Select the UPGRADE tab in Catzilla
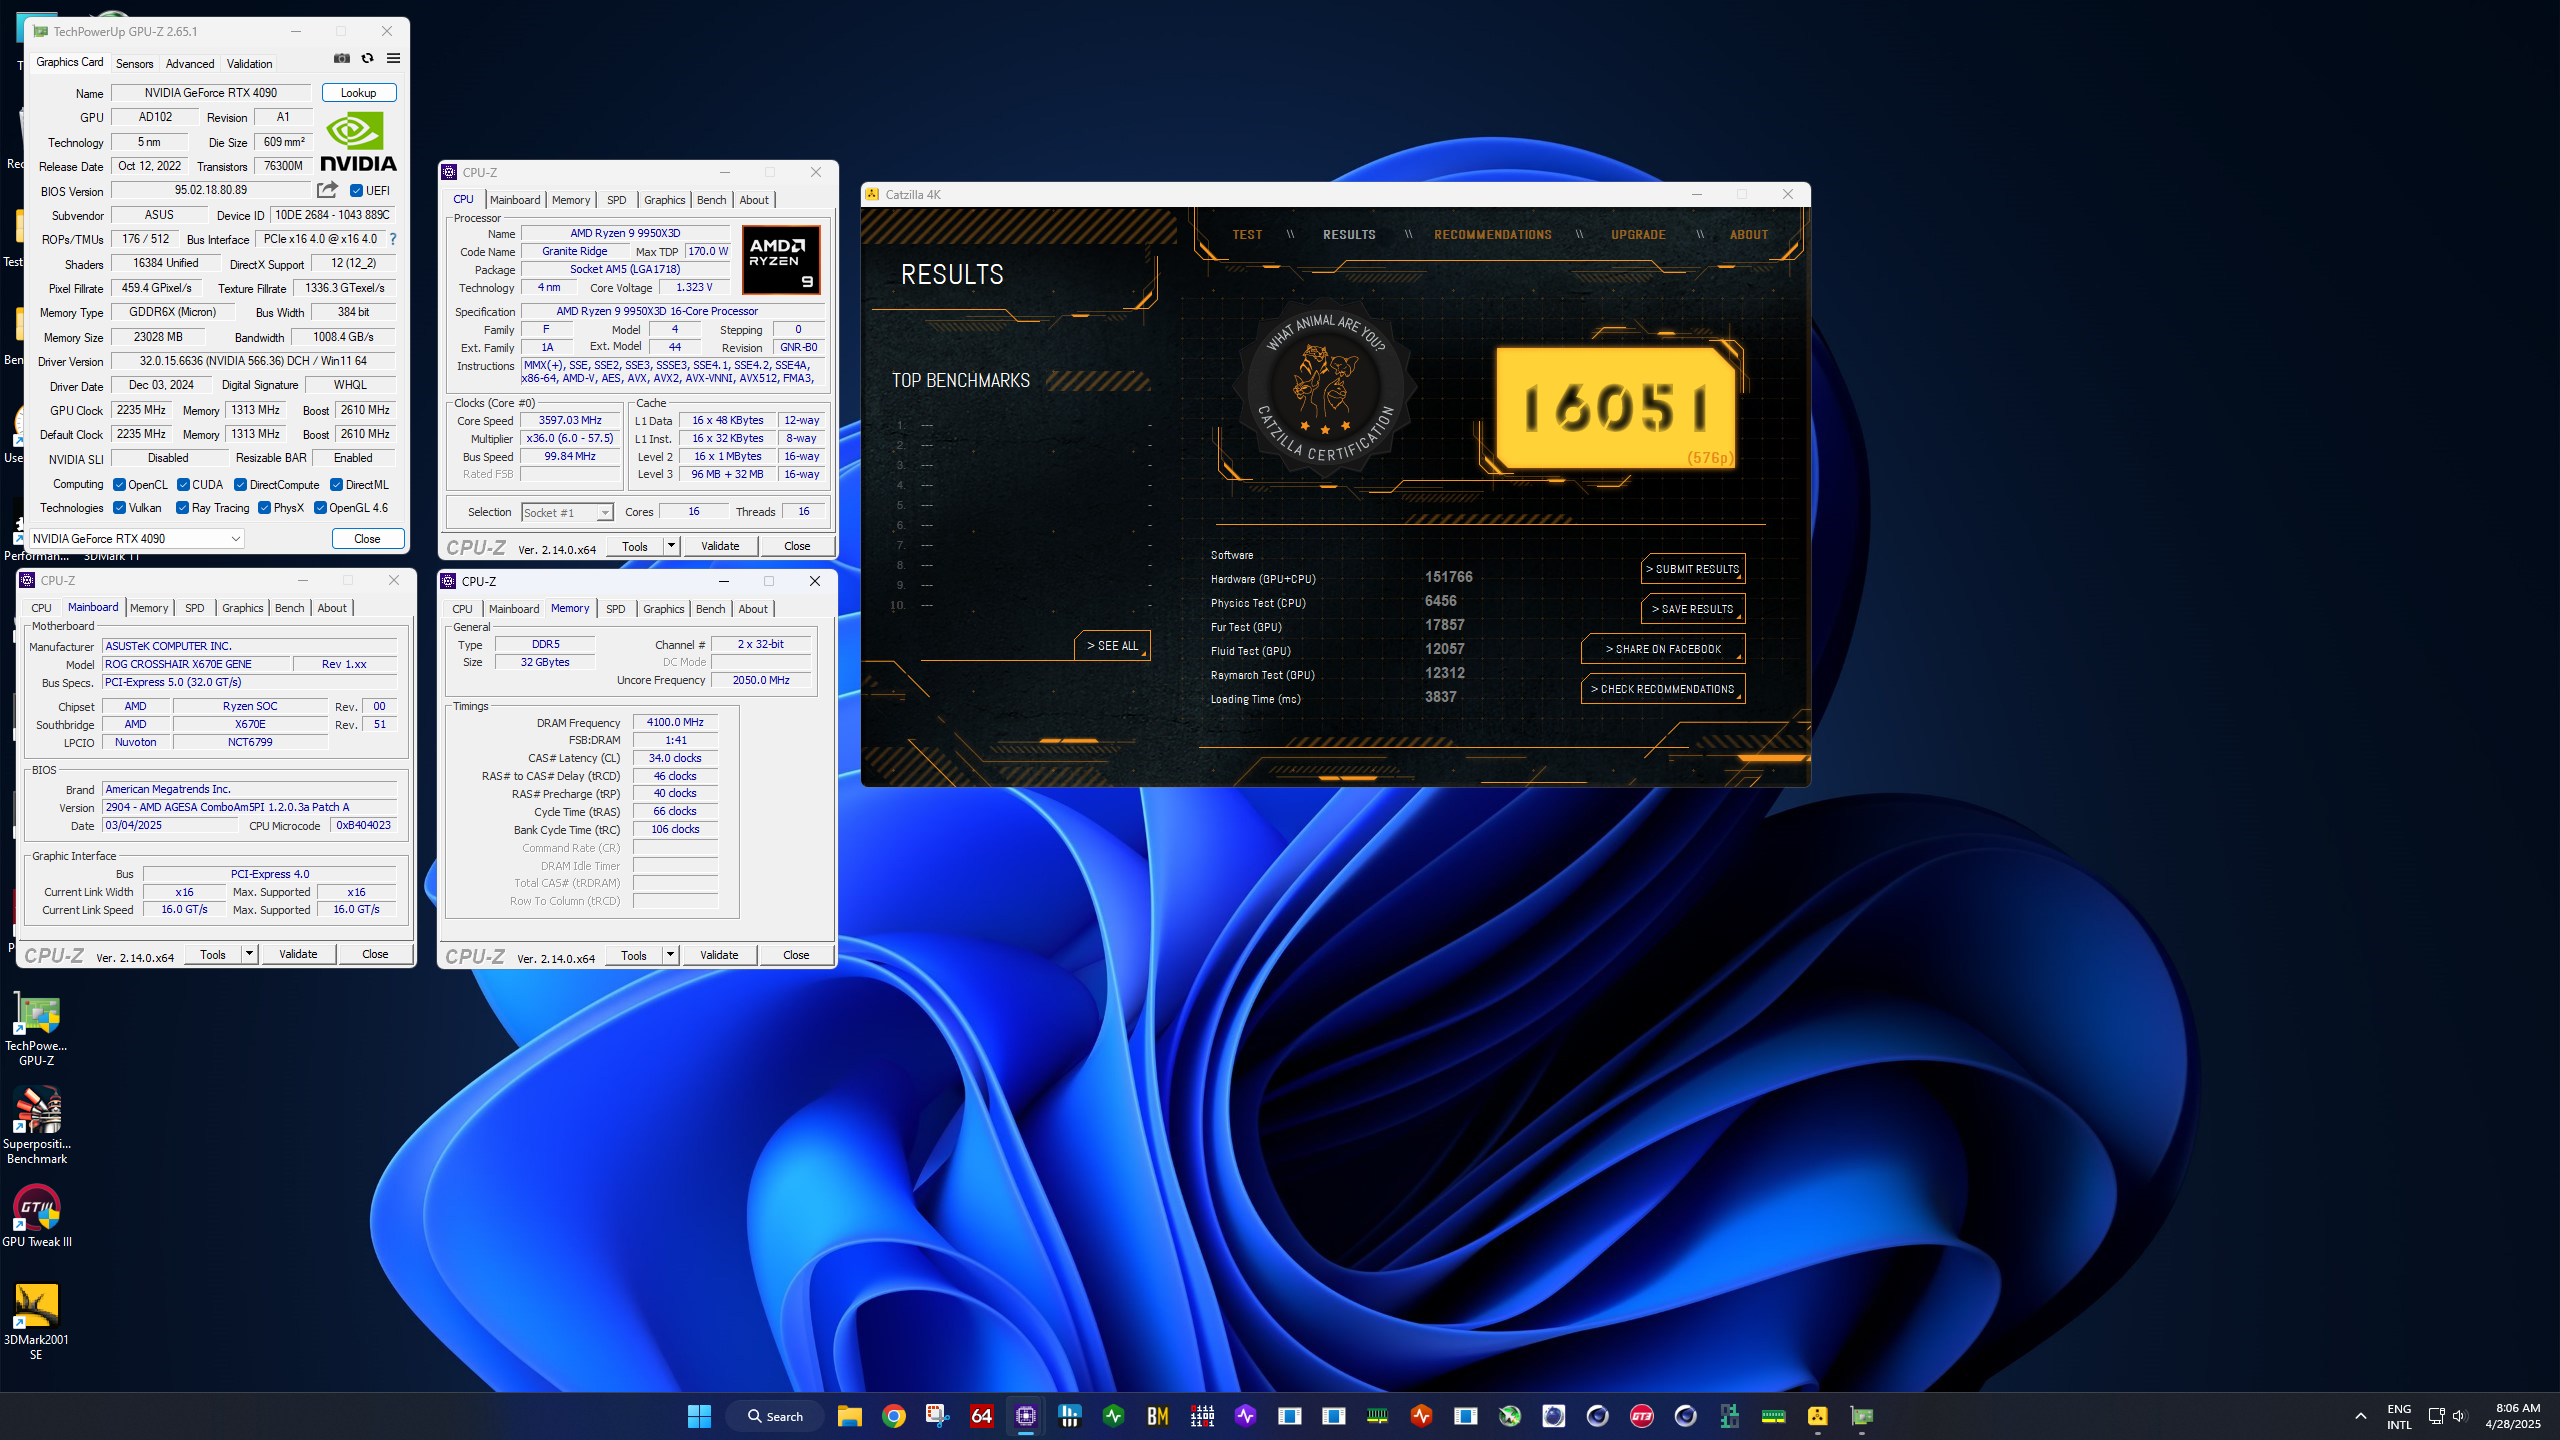This screenshot has width=2560, height=1440. pyautogui.click(x=1638, y=235)
